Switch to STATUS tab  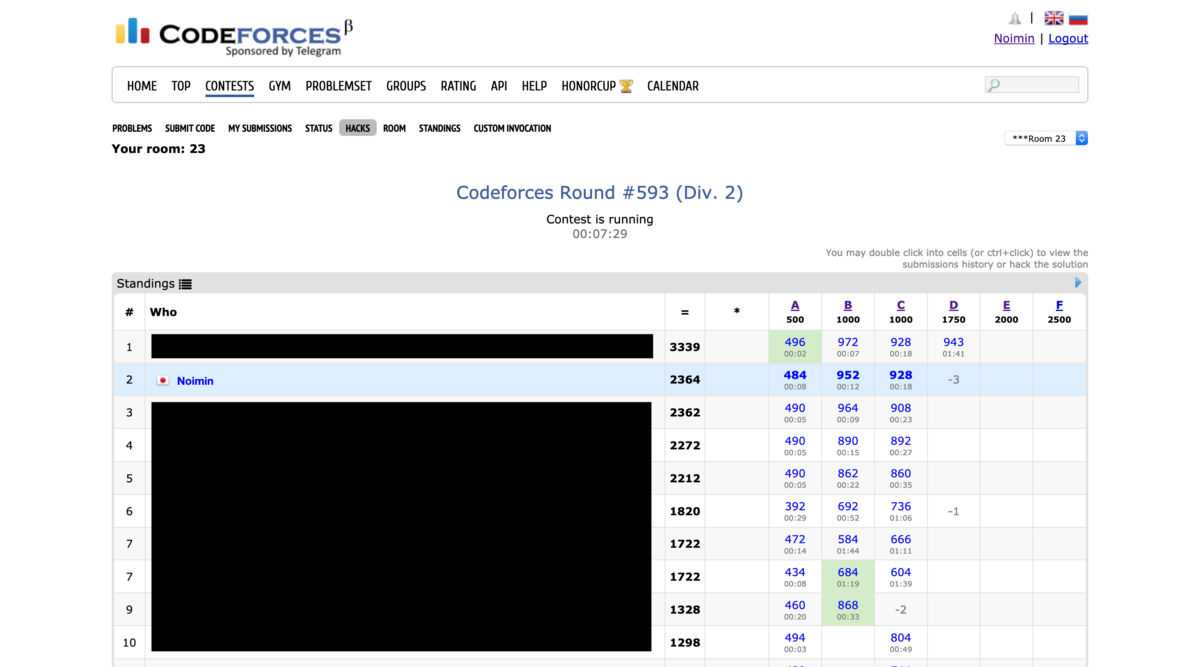coord(319,128)
